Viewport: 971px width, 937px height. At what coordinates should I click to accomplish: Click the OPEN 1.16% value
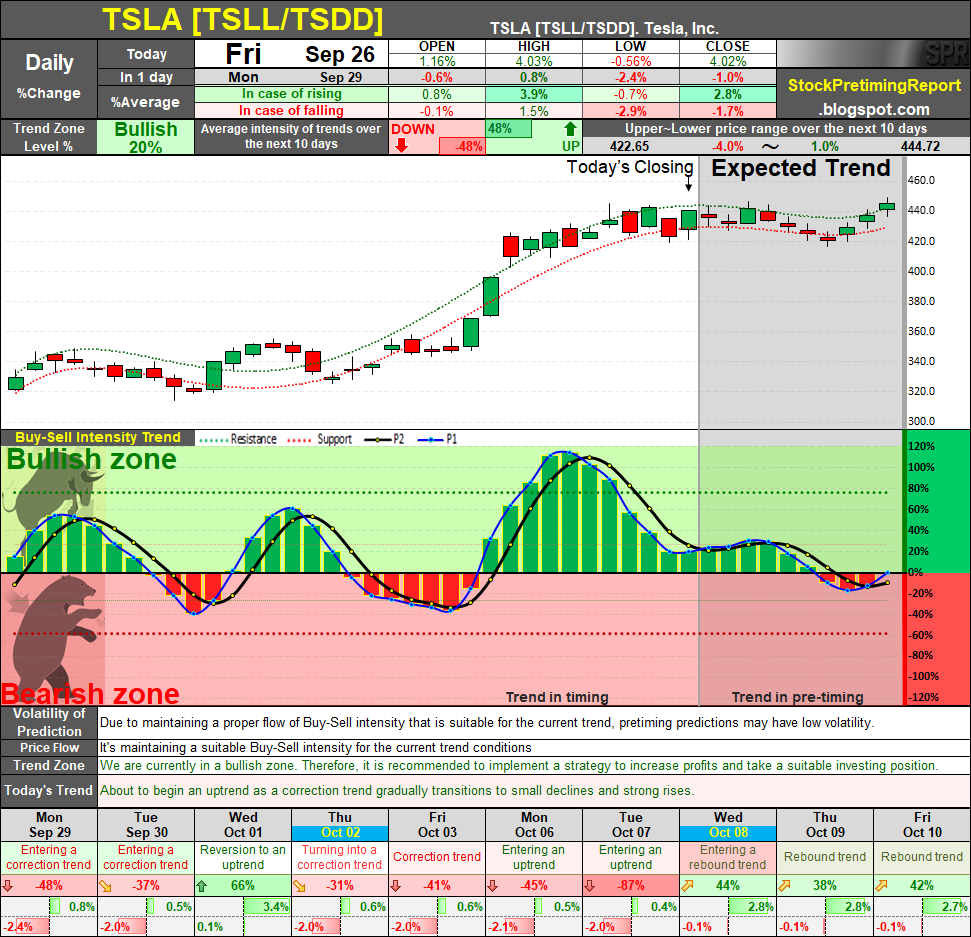point(437,61)
